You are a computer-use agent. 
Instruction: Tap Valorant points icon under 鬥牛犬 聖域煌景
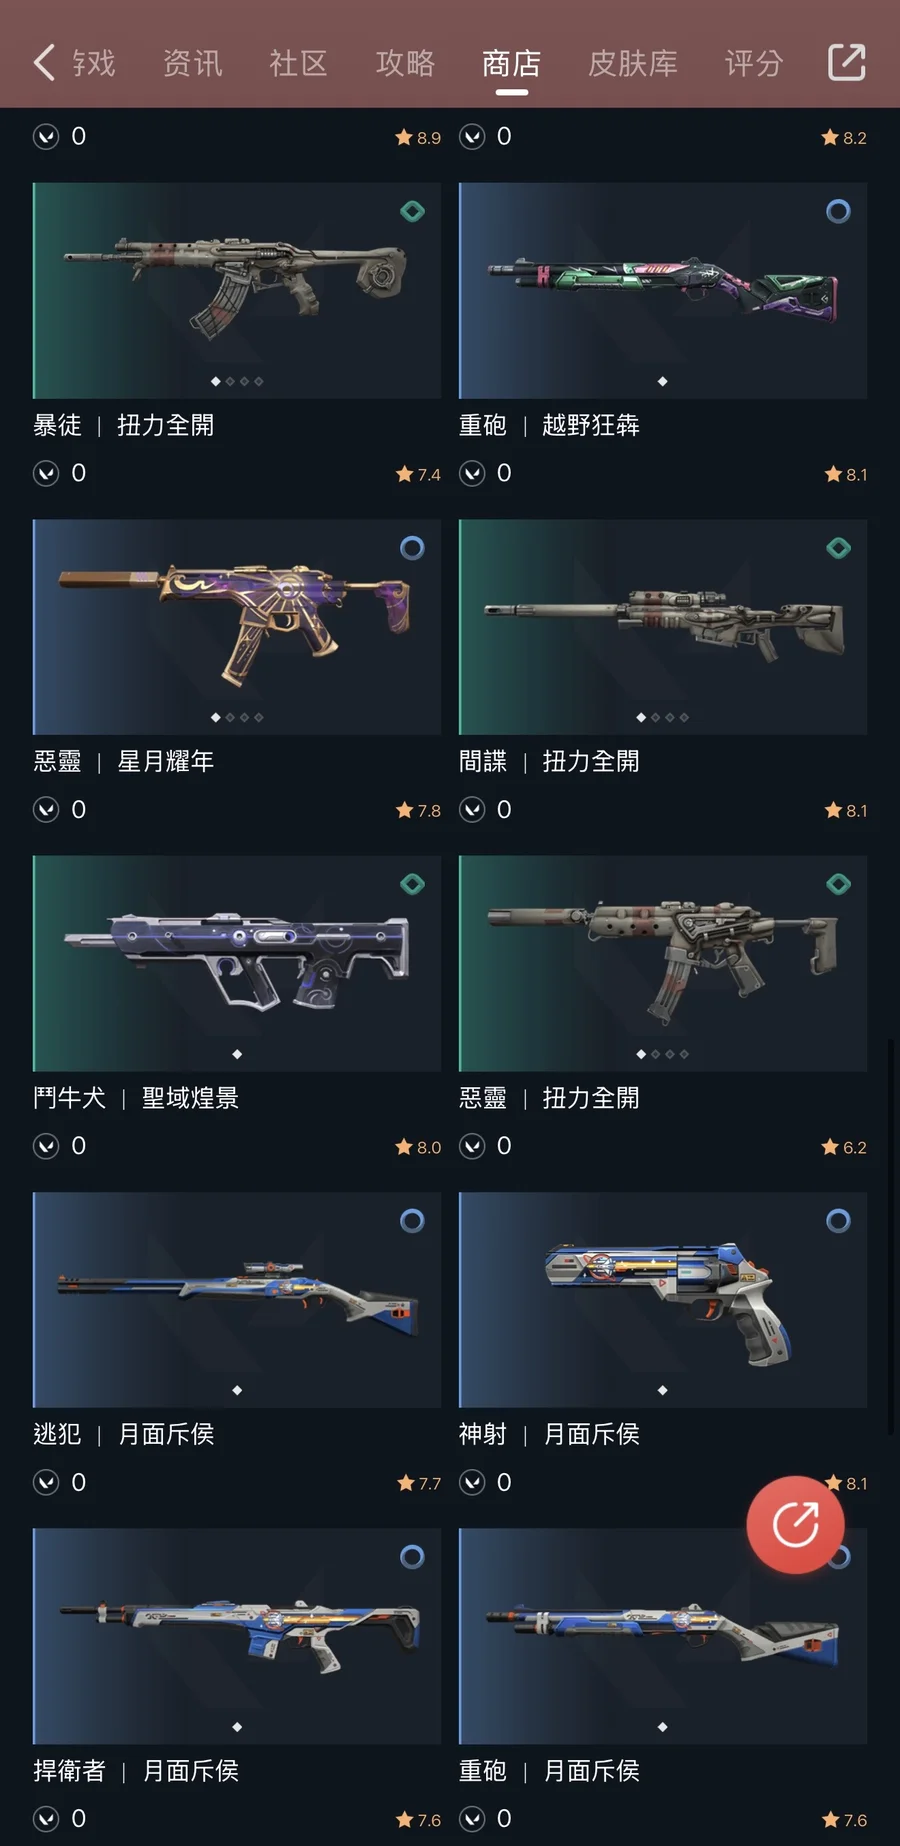tap(46, 1146)
